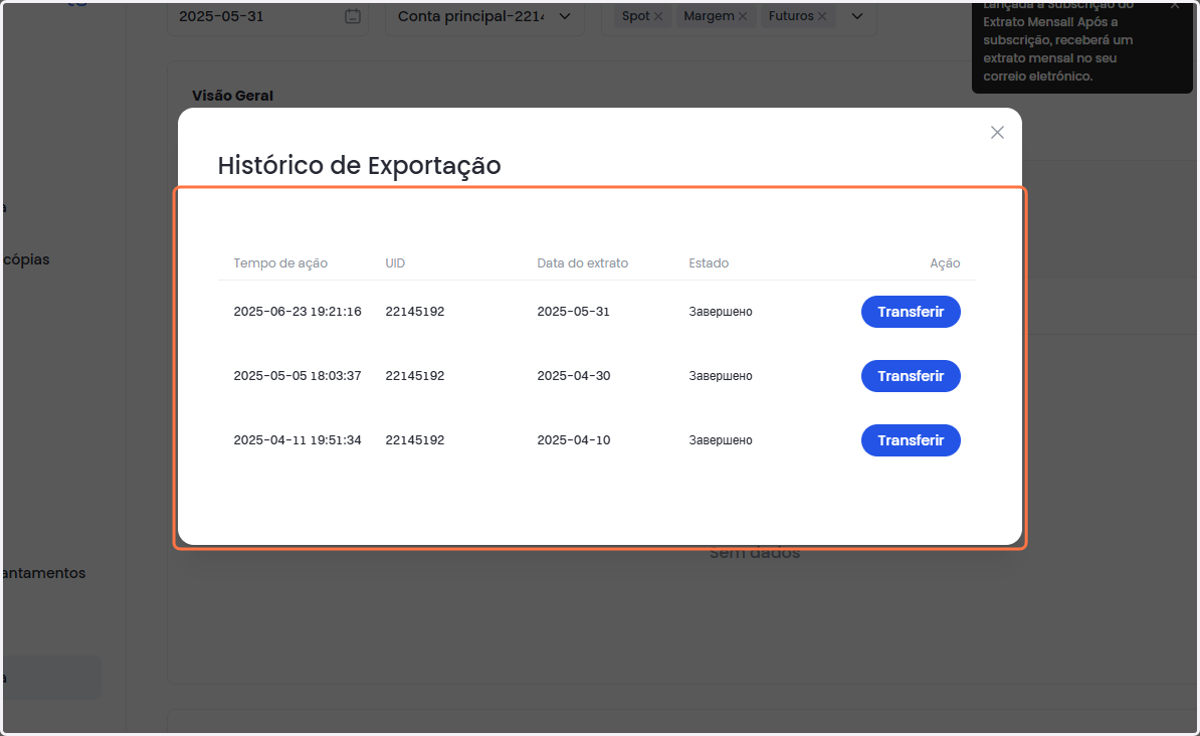This screenshot has height=736, width=1200.
Task: Expand the account type filter dropdown arrow
Action: (857, 16)
